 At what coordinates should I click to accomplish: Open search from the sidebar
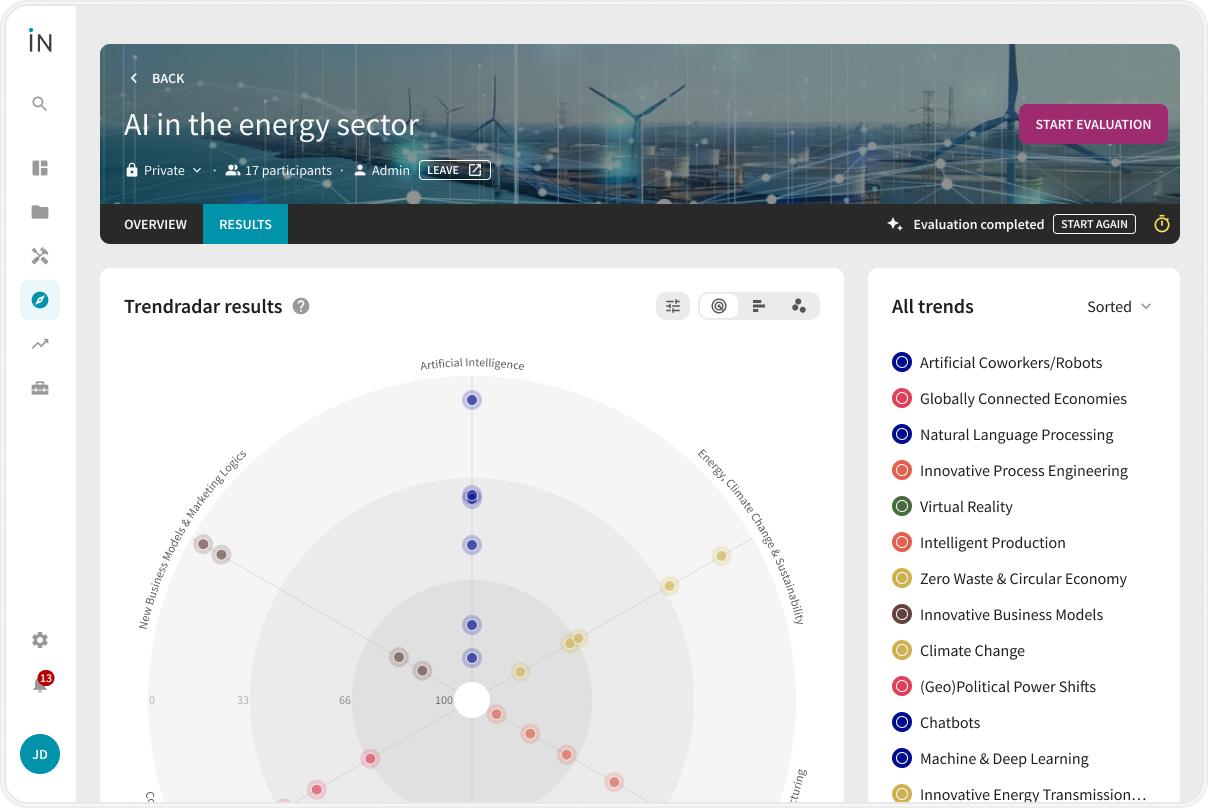coord(40,104)
